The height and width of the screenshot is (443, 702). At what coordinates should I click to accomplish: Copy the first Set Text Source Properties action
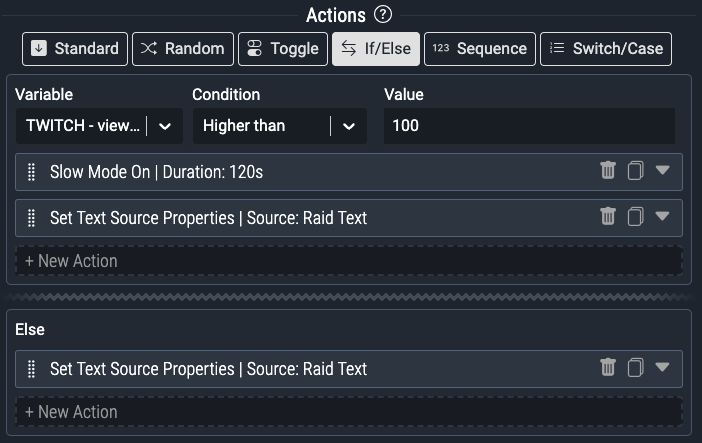[x=635, y=217]
